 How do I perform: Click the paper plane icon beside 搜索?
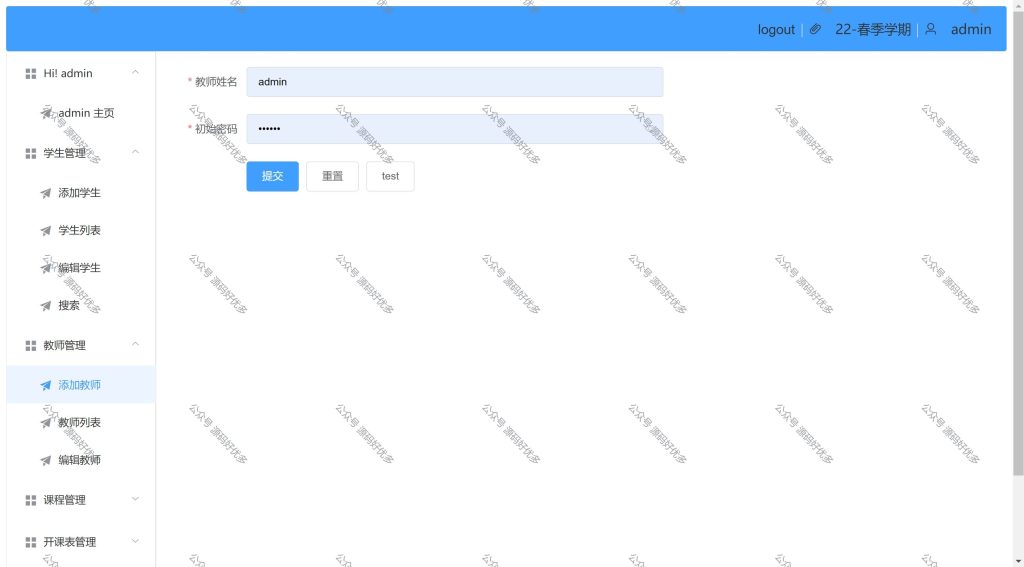46,306
